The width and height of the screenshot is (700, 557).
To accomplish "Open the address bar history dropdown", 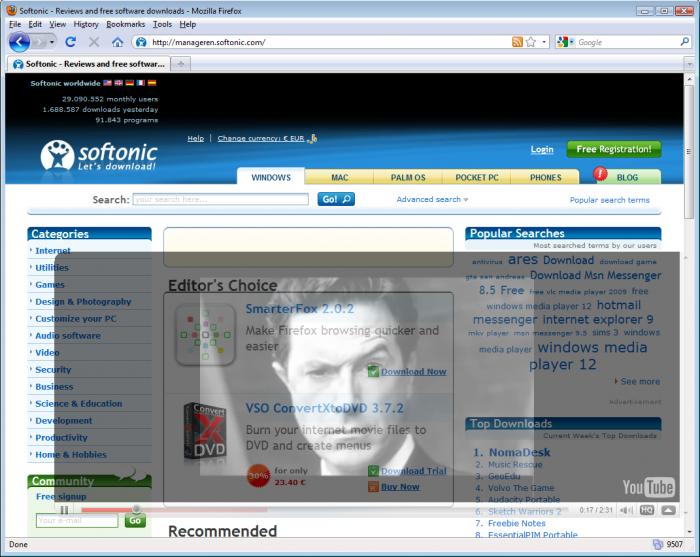I will tap(544, 42).
